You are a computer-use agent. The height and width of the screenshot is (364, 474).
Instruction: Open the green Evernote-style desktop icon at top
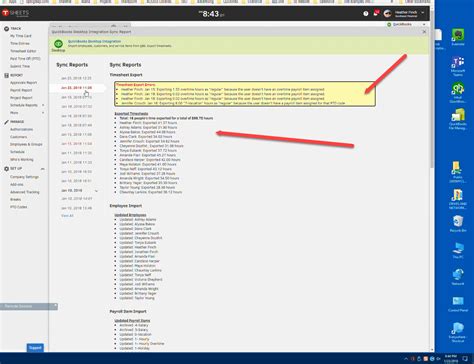coord(458,37)
